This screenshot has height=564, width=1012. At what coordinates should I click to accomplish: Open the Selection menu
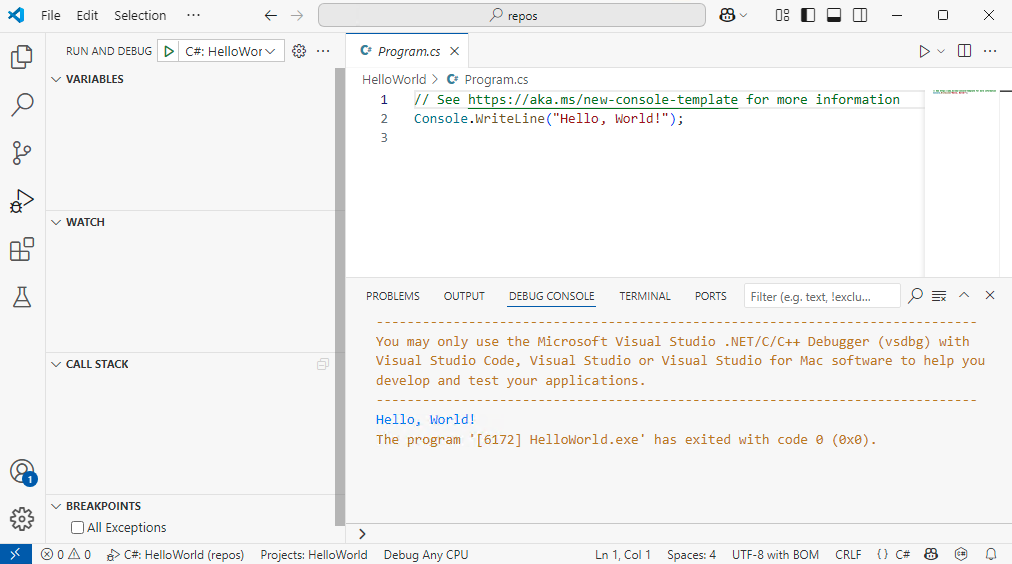point(140,15)
